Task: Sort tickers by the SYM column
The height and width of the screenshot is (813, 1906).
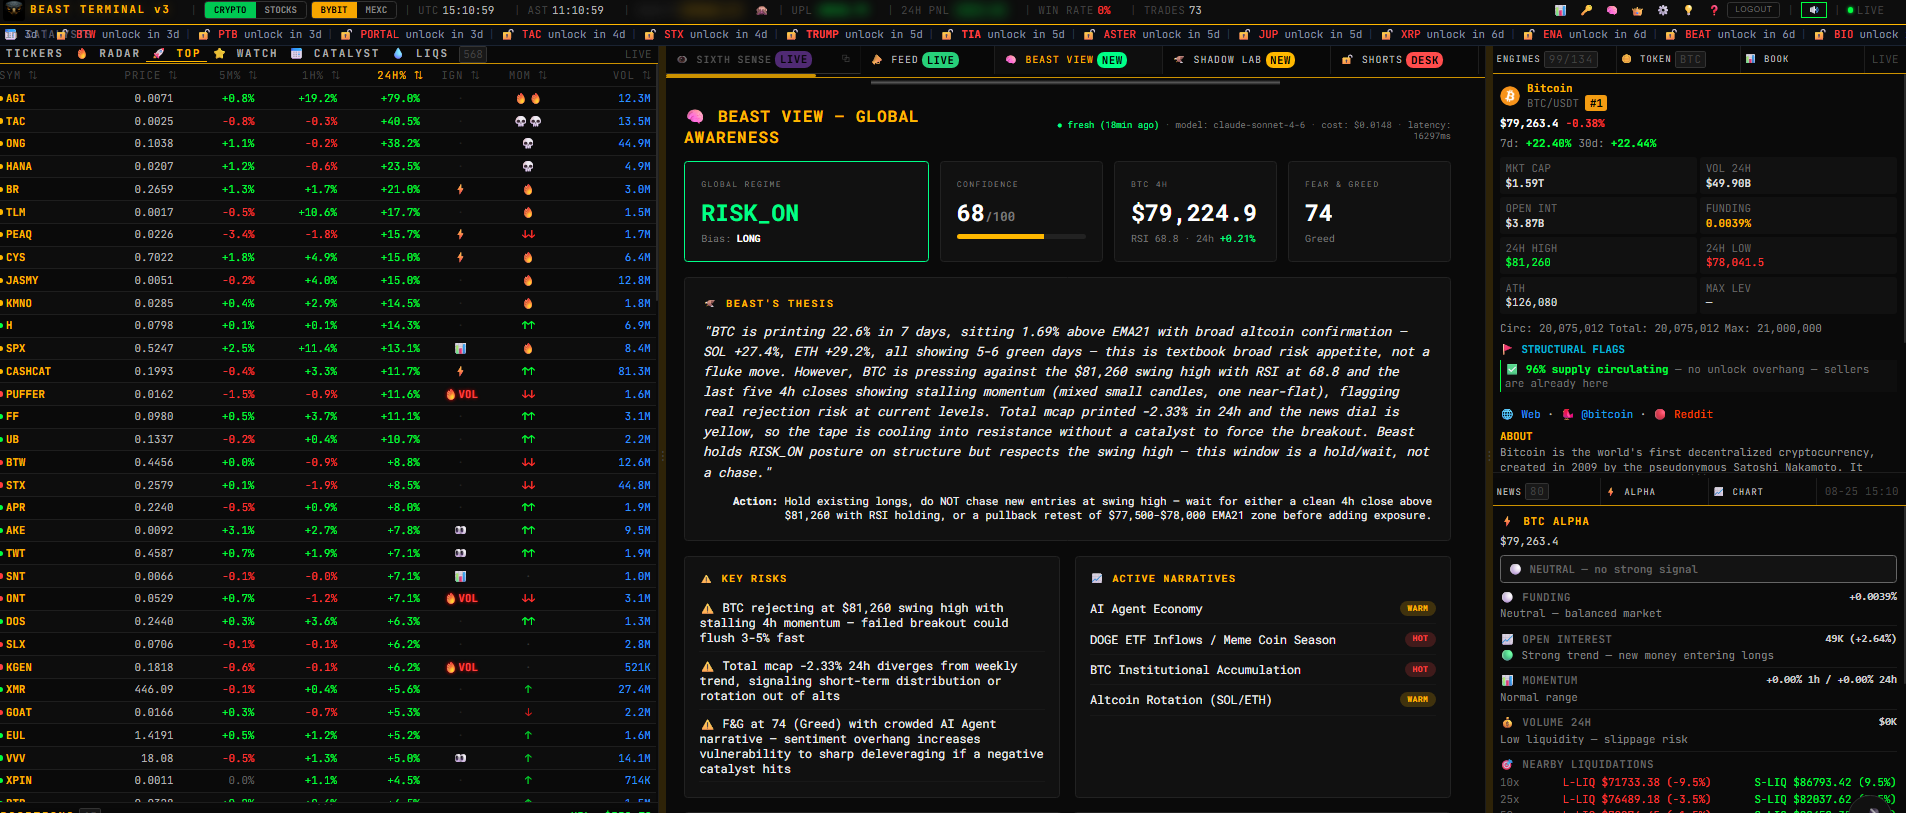Action: pos(19,75)
